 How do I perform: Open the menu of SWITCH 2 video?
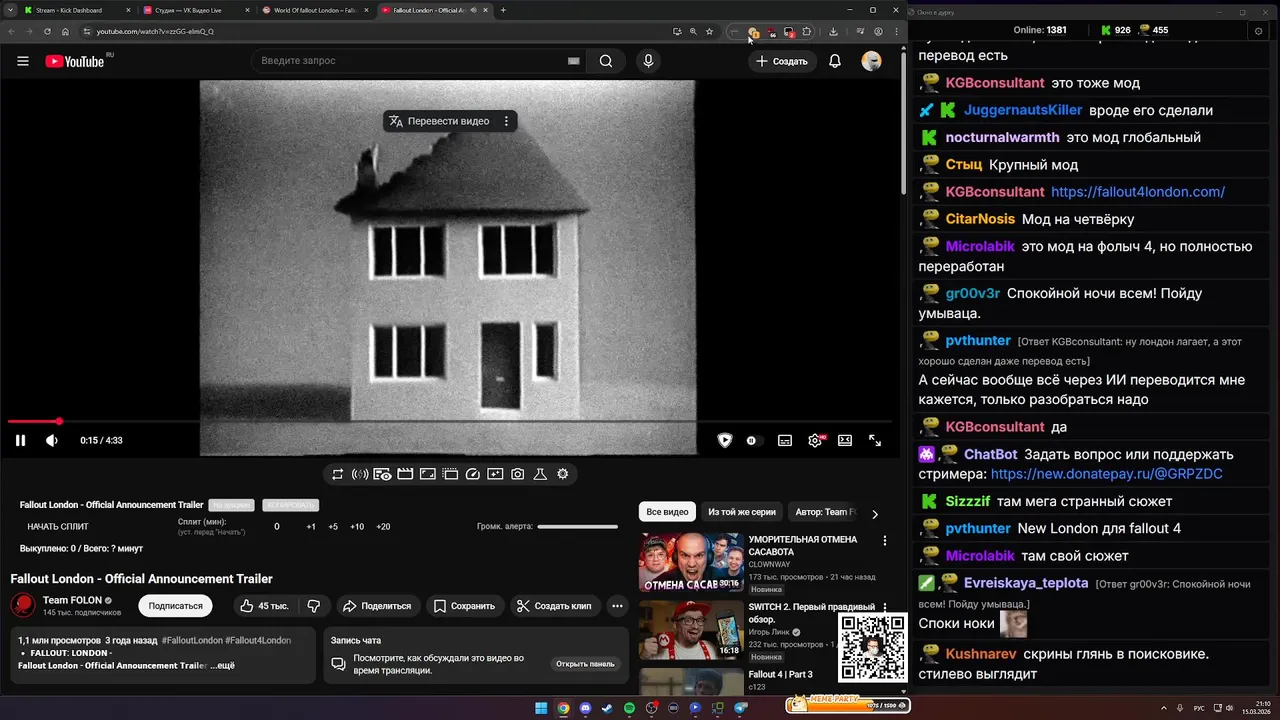(x=884, y=608)
